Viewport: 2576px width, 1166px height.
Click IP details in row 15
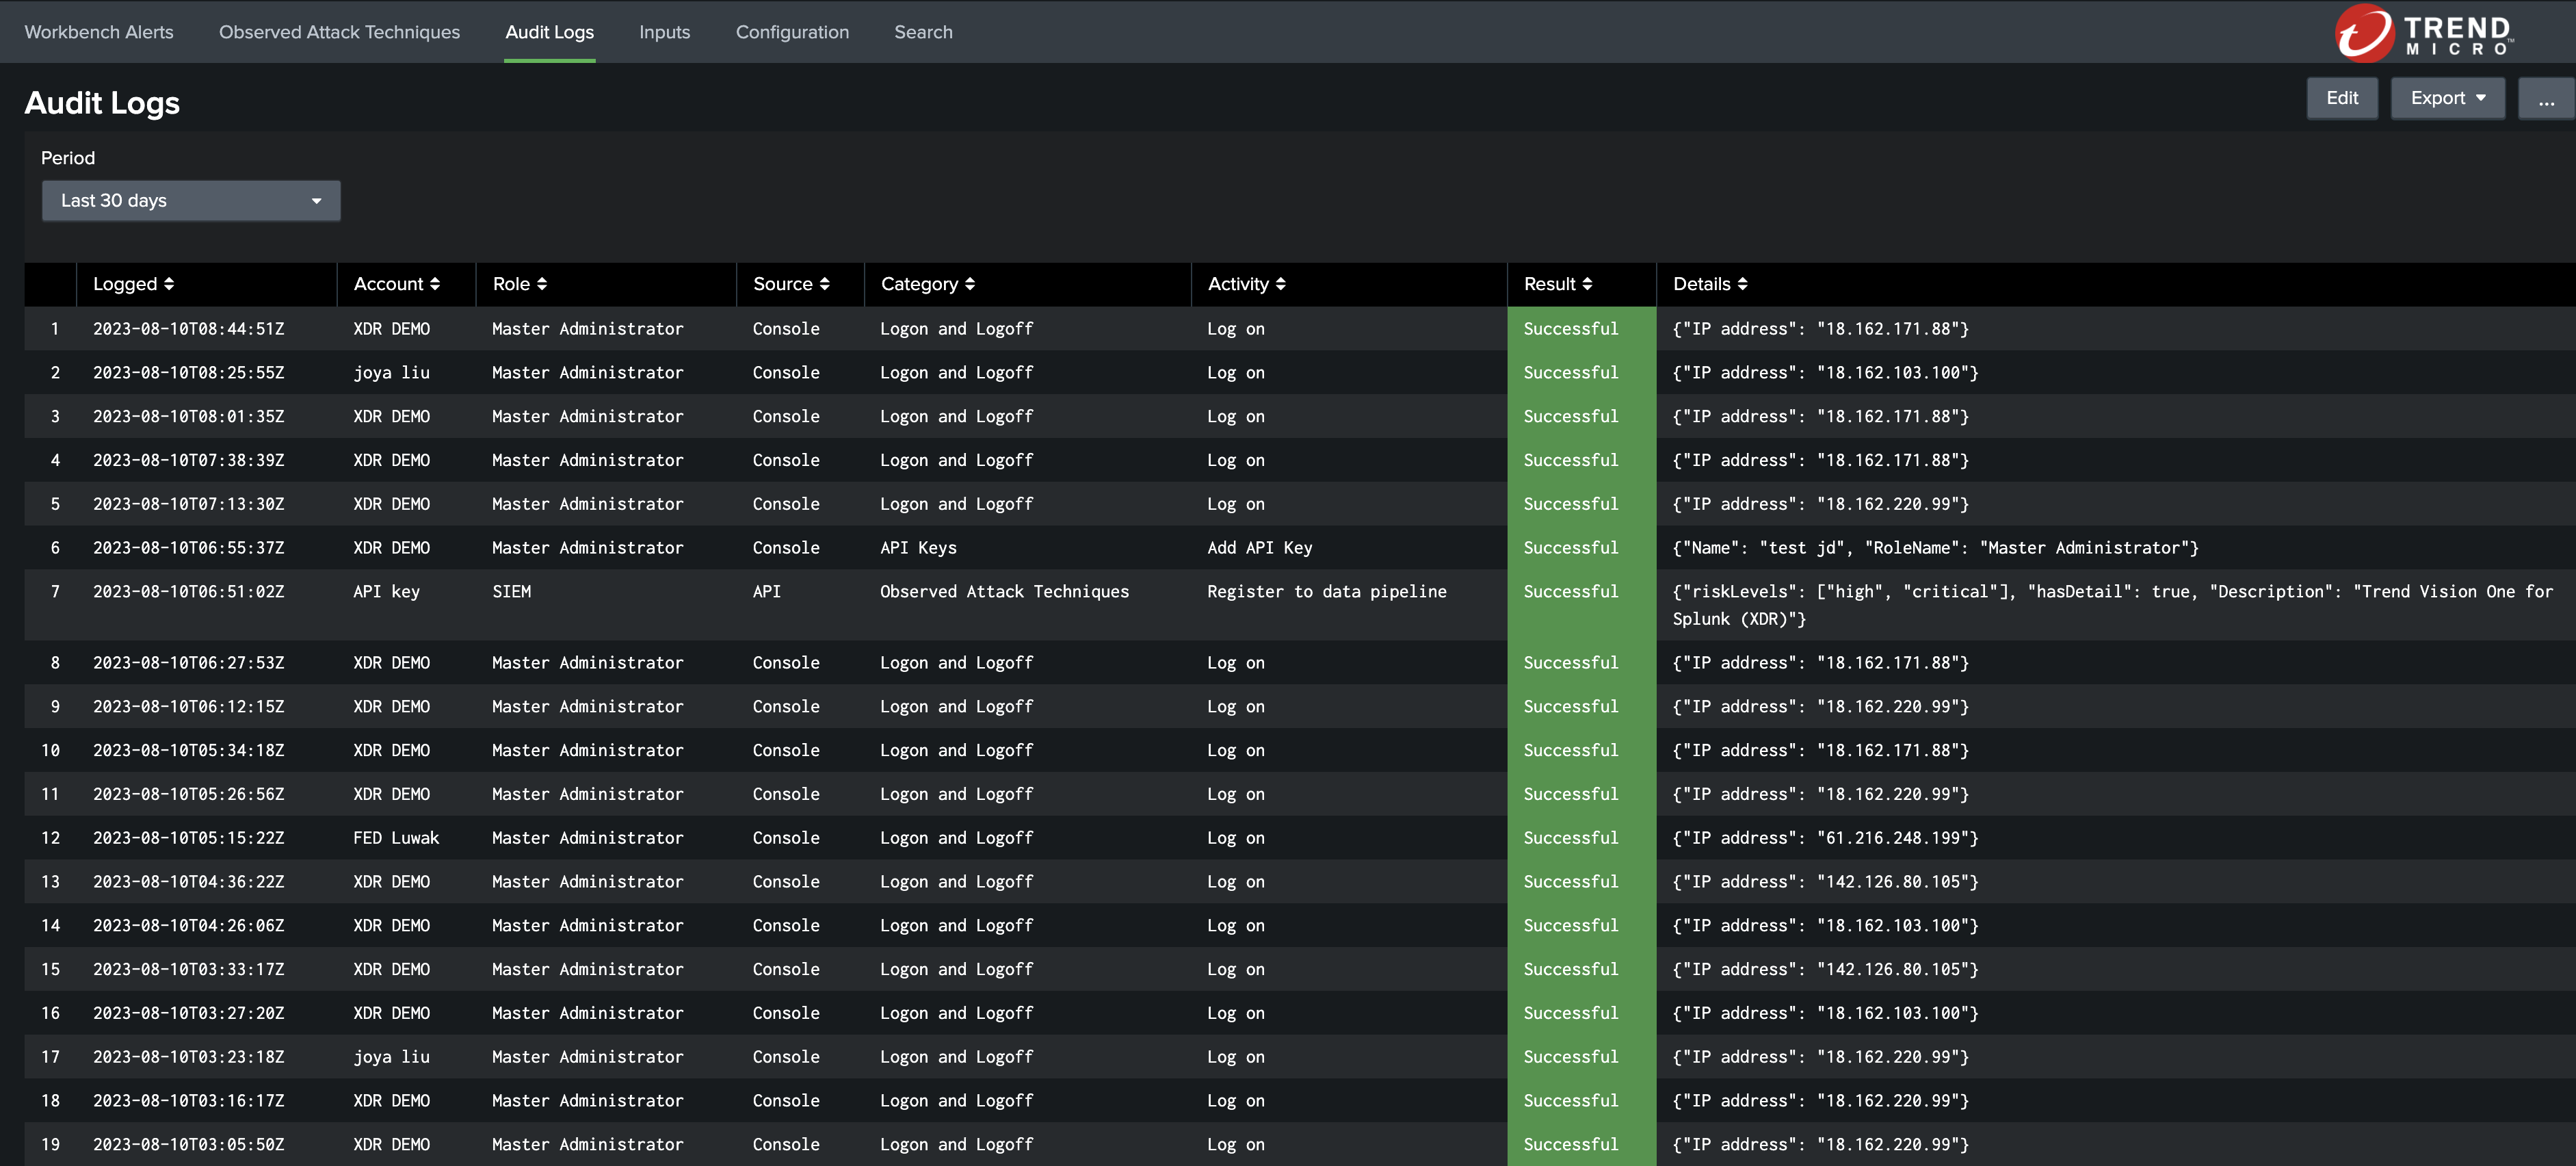(x=1825, y=970)
